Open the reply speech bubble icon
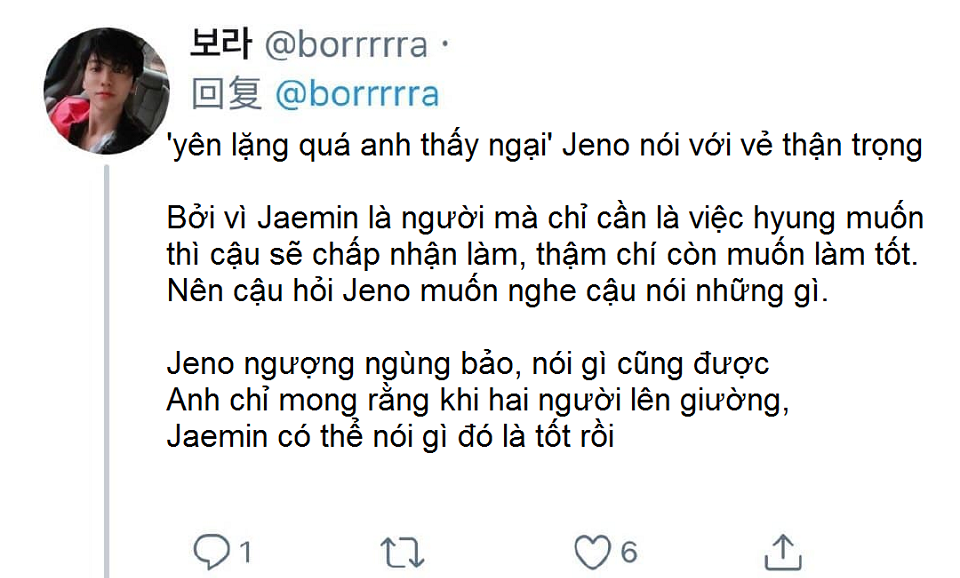 coord(211,552)
